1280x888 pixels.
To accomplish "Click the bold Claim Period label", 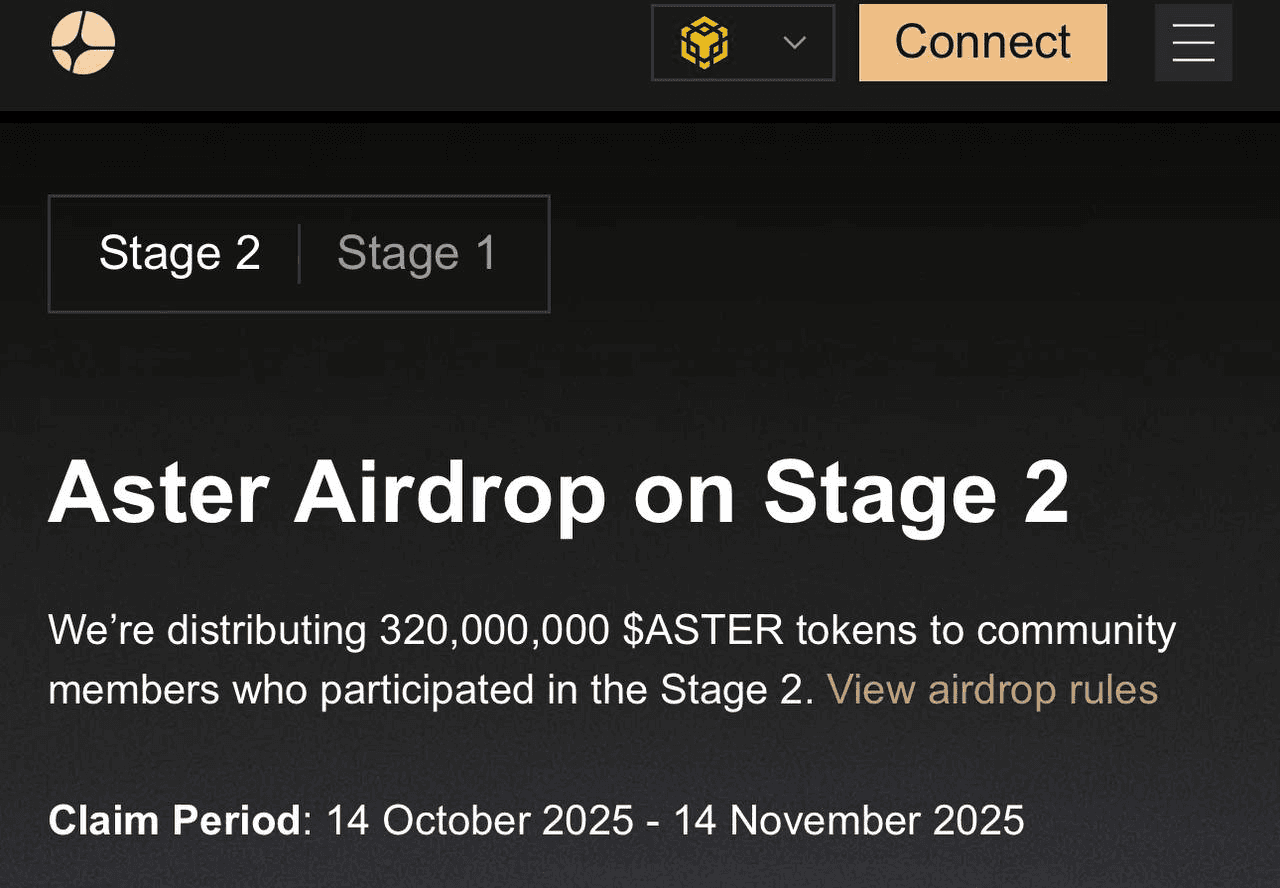I will pyautogui.click(x=174, y=821).
